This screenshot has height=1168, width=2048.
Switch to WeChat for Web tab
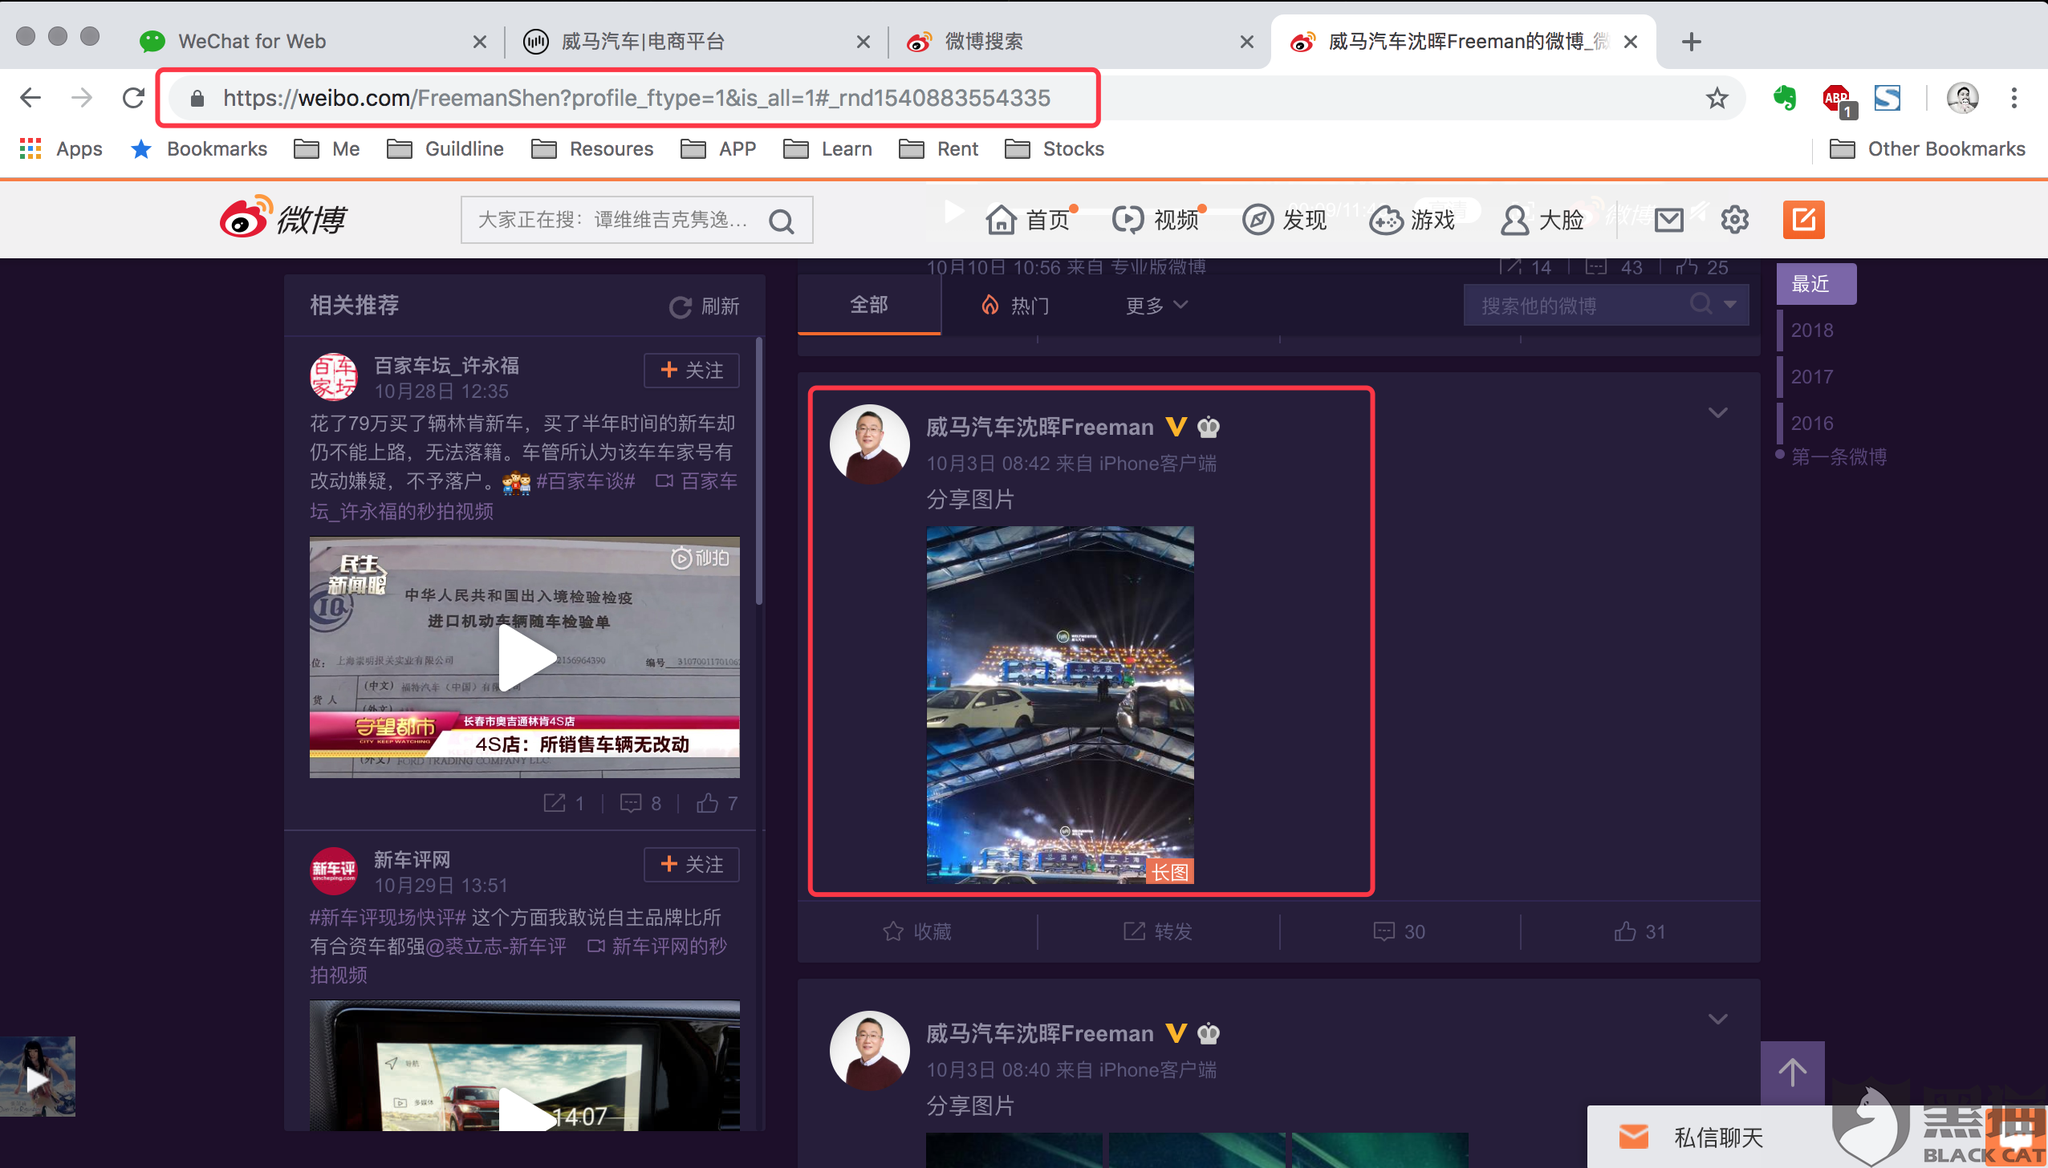[x=252, y=41]
